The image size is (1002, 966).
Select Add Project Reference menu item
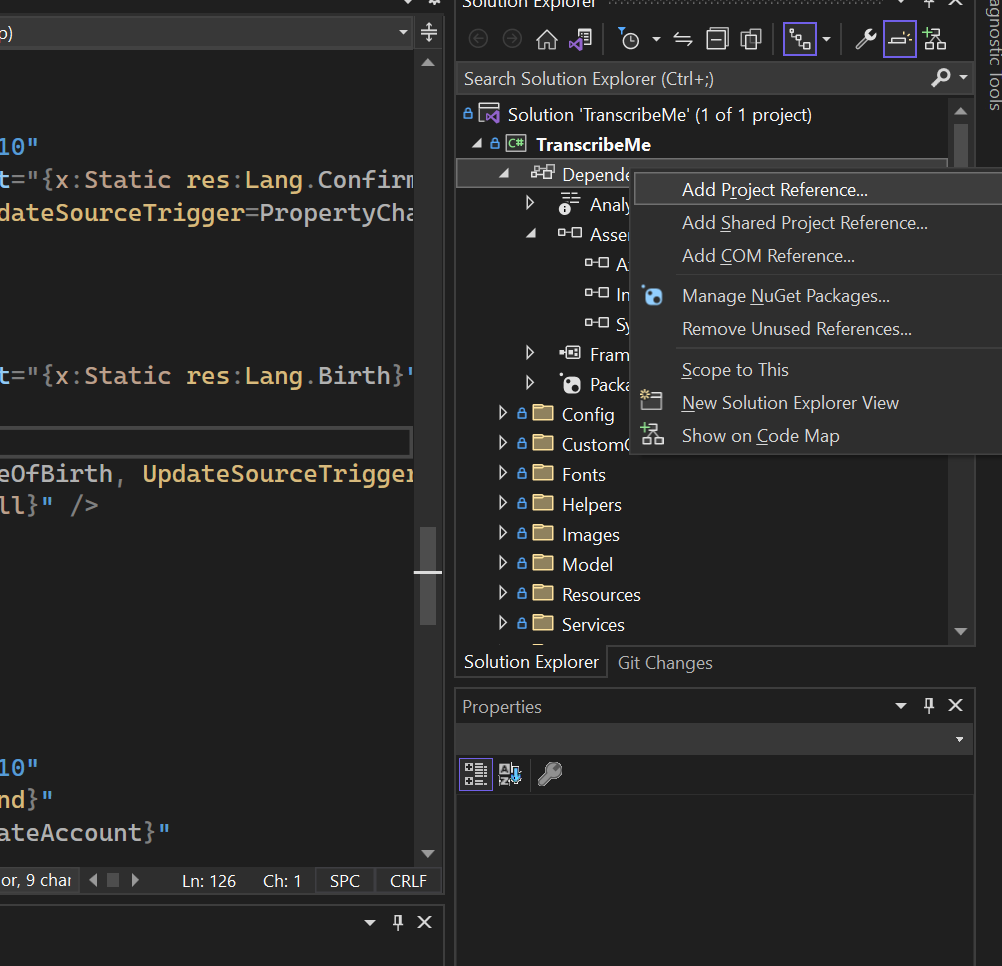pyautogui.click(x=774, y=190)
